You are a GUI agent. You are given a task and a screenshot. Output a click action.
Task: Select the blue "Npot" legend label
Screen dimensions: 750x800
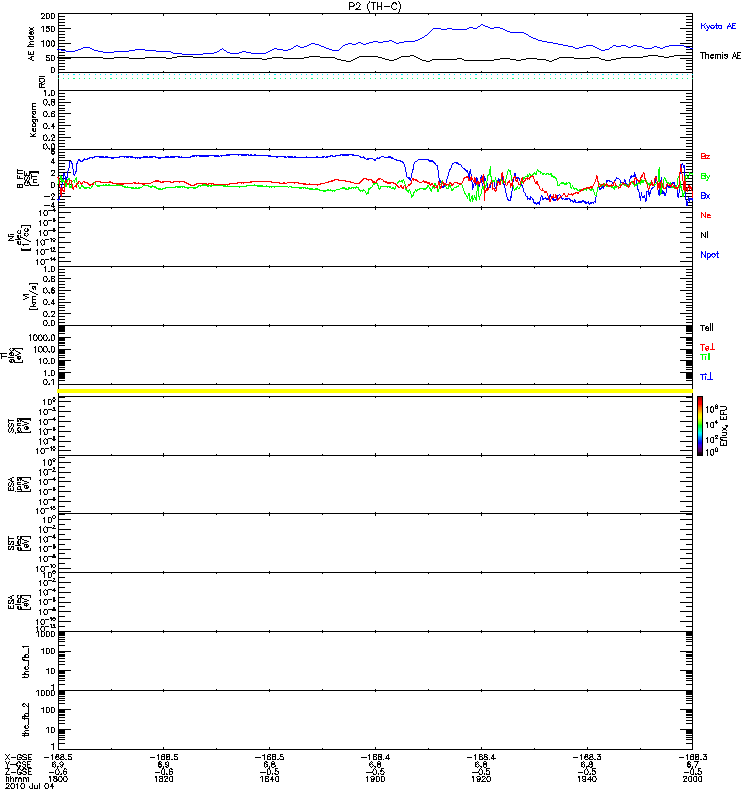(x=710, y=255)
